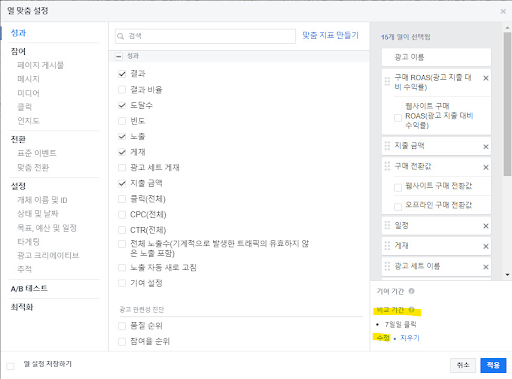Check the 노출 자동 새로 고침 checkbox
Image resolution: width=512 pixels, height=379 pixels.
(x=122, y=268)
